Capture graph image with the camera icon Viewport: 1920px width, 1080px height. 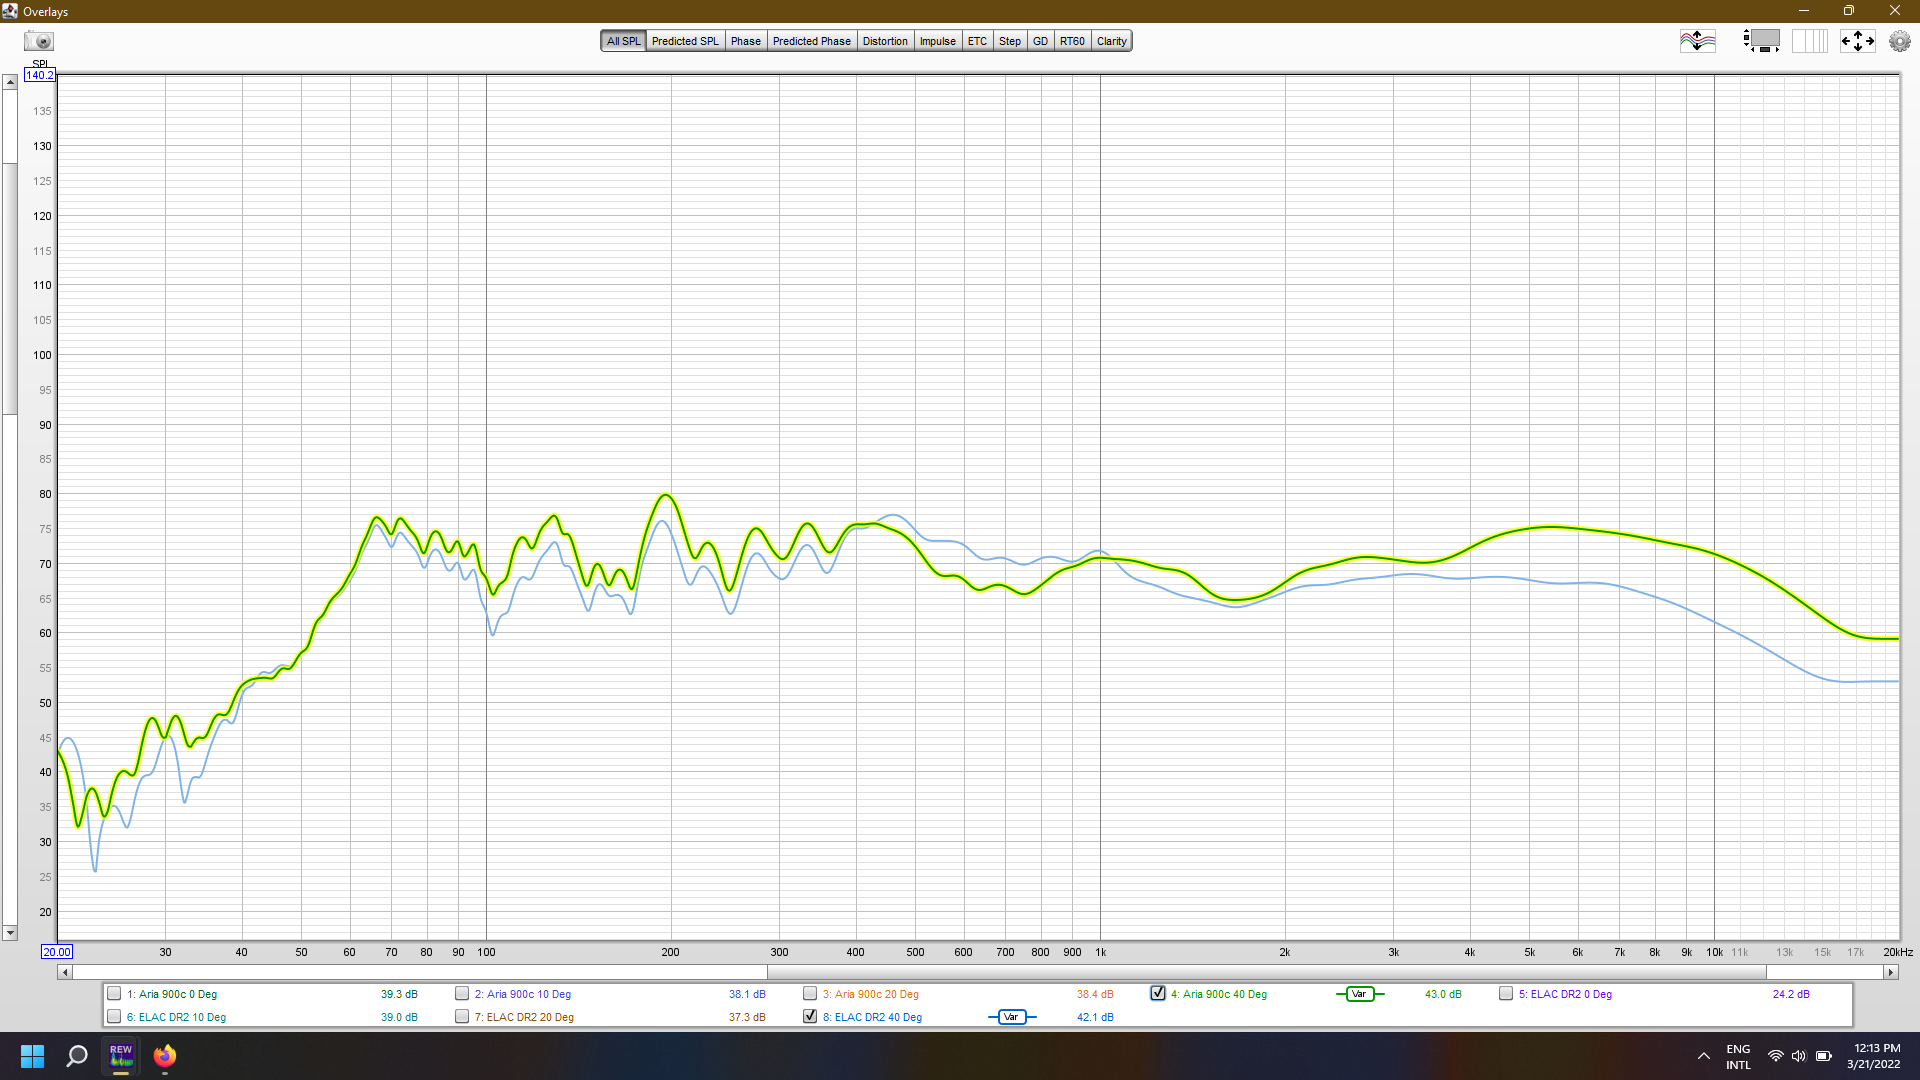click(x=39, y=41)
